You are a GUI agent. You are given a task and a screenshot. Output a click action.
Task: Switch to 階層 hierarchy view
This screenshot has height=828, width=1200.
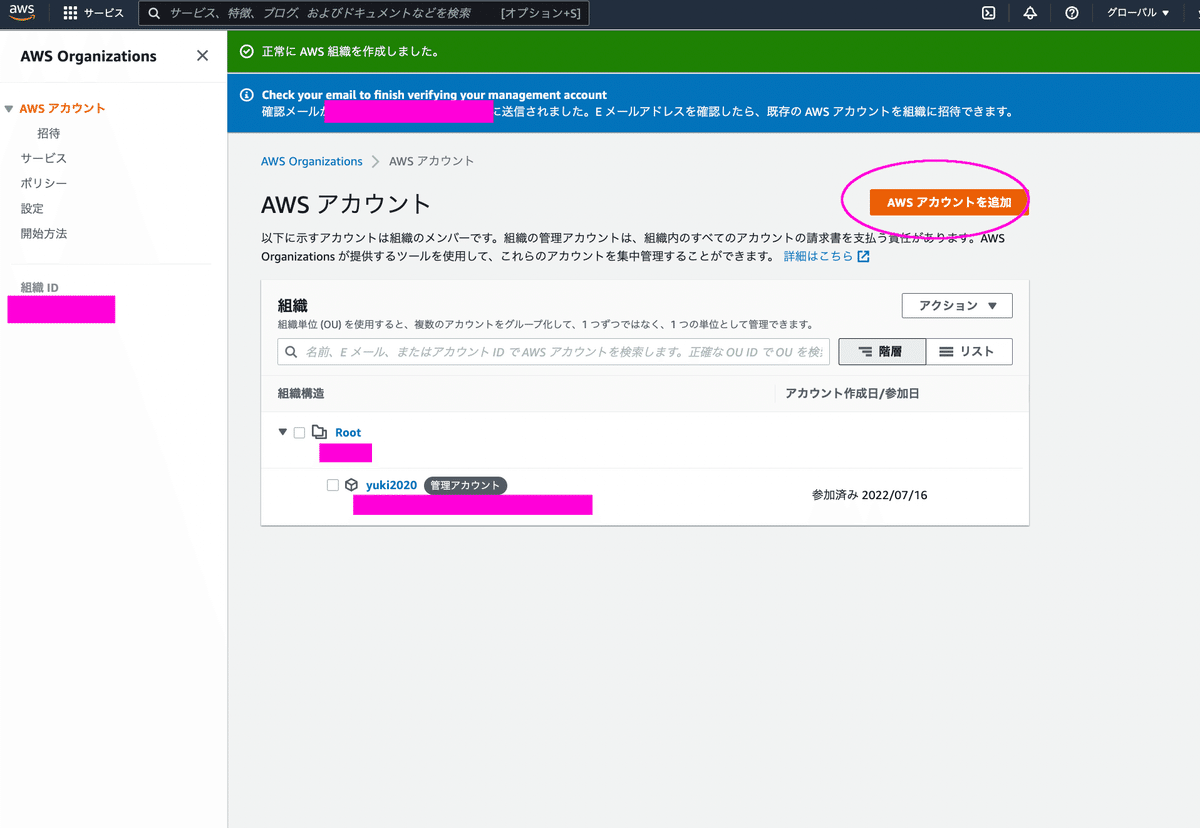click(x=882, y=352)
